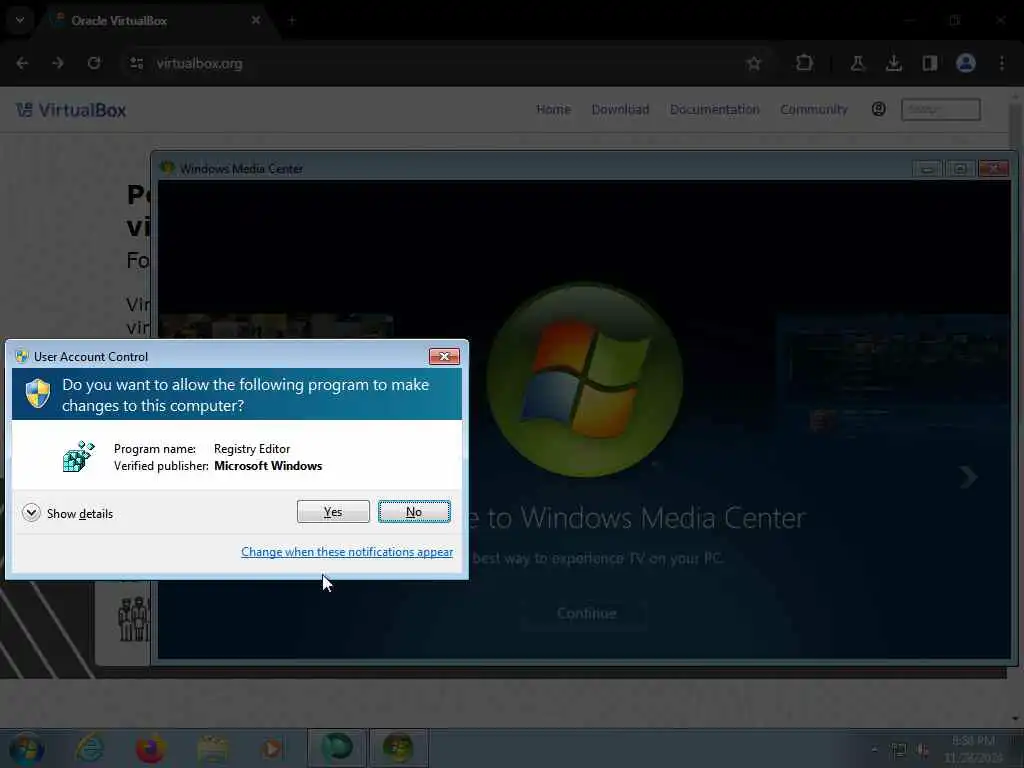Close the User Account Control dialog
This screenshot has width=1024, height=768.
tap(444, 357)
